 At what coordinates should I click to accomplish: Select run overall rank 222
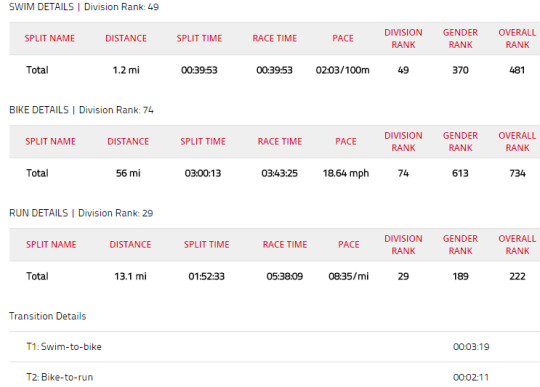[x=517, y=276]
